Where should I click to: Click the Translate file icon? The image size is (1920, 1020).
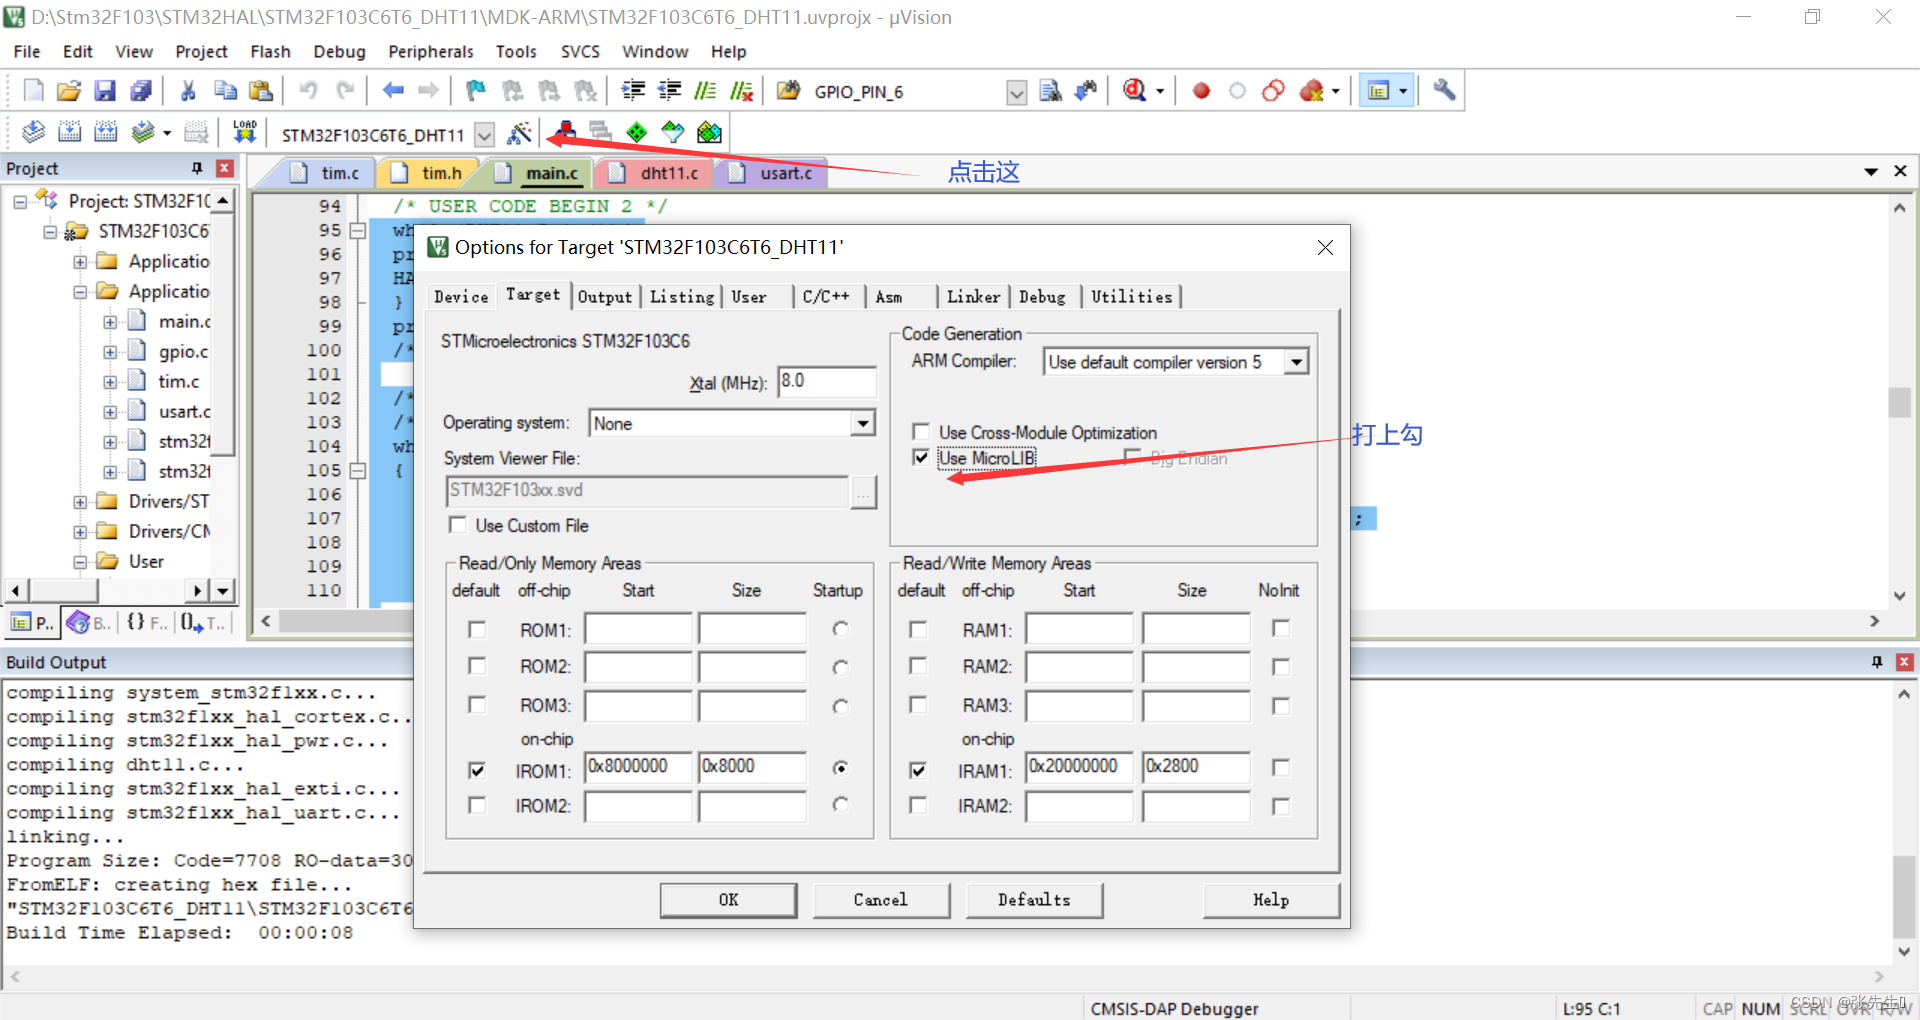pos(33,132)
